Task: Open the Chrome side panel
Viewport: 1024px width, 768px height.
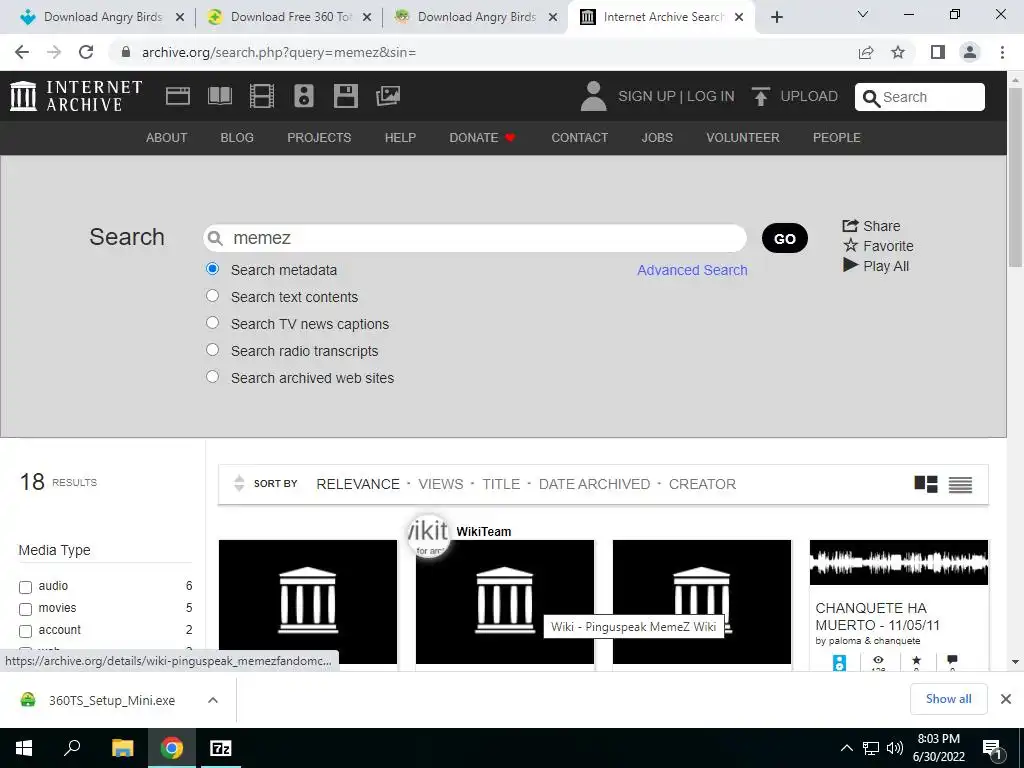Action: pyautogui.click(x=938, y=52)
